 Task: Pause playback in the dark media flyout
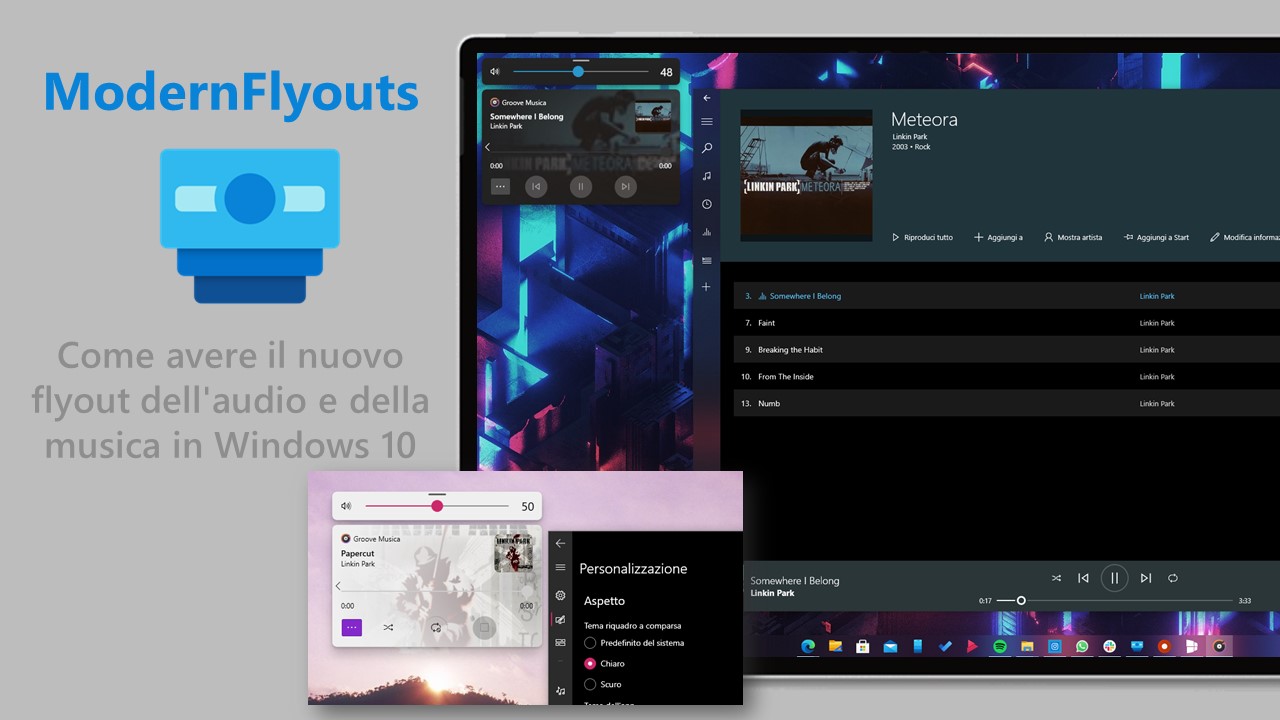click(581, 186)
